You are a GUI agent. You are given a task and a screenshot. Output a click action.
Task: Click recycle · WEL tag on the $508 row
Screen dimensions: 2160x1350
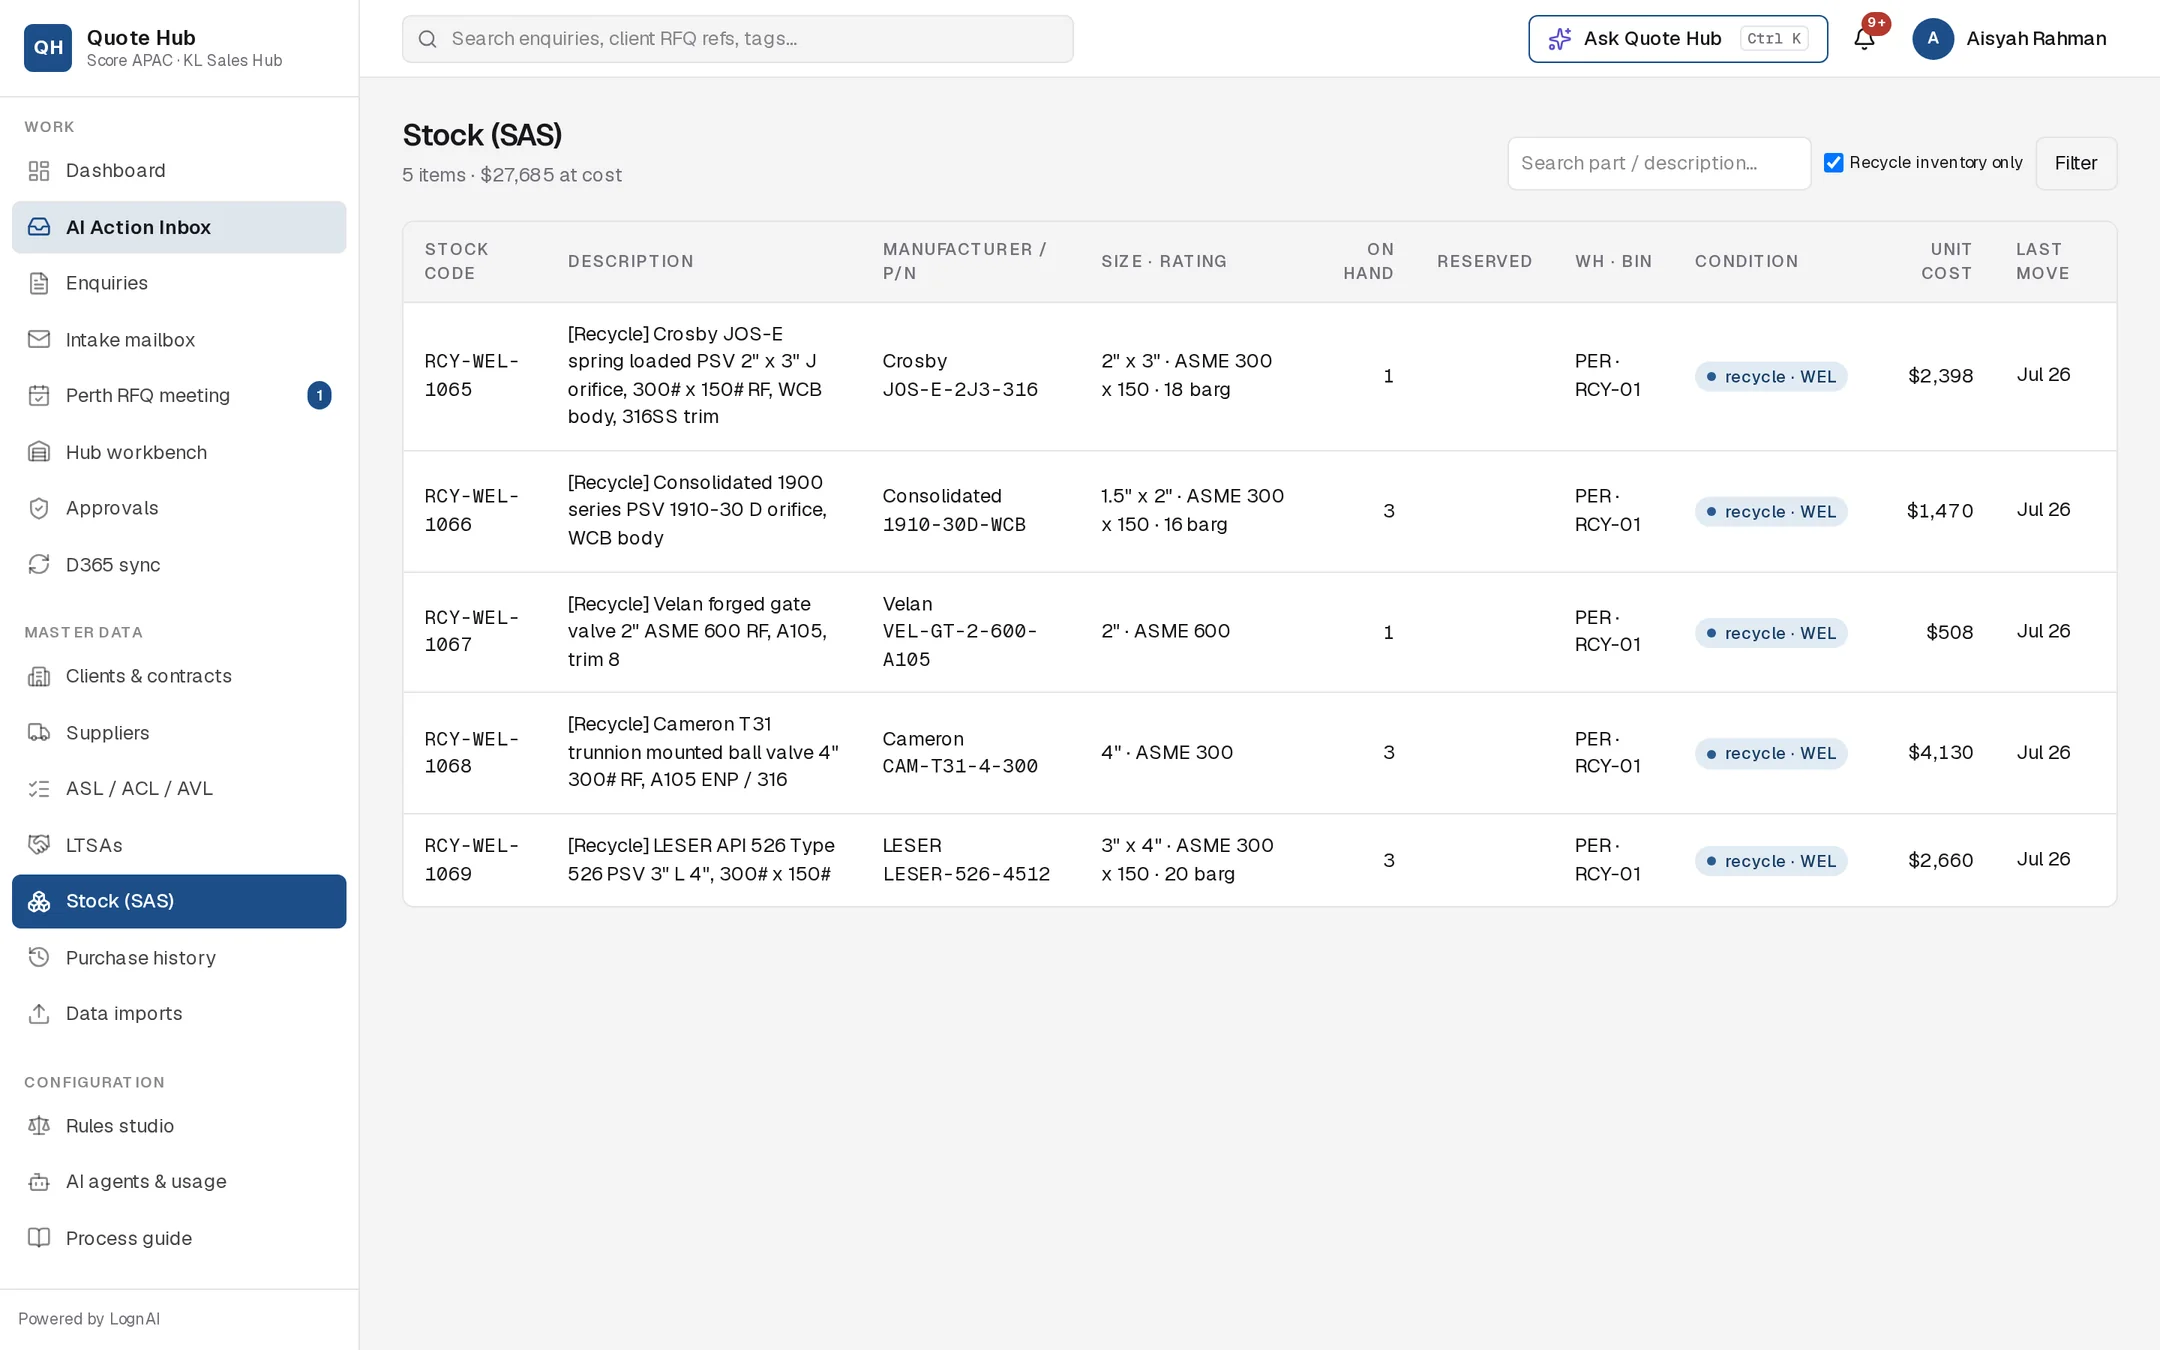(1771, 633)
